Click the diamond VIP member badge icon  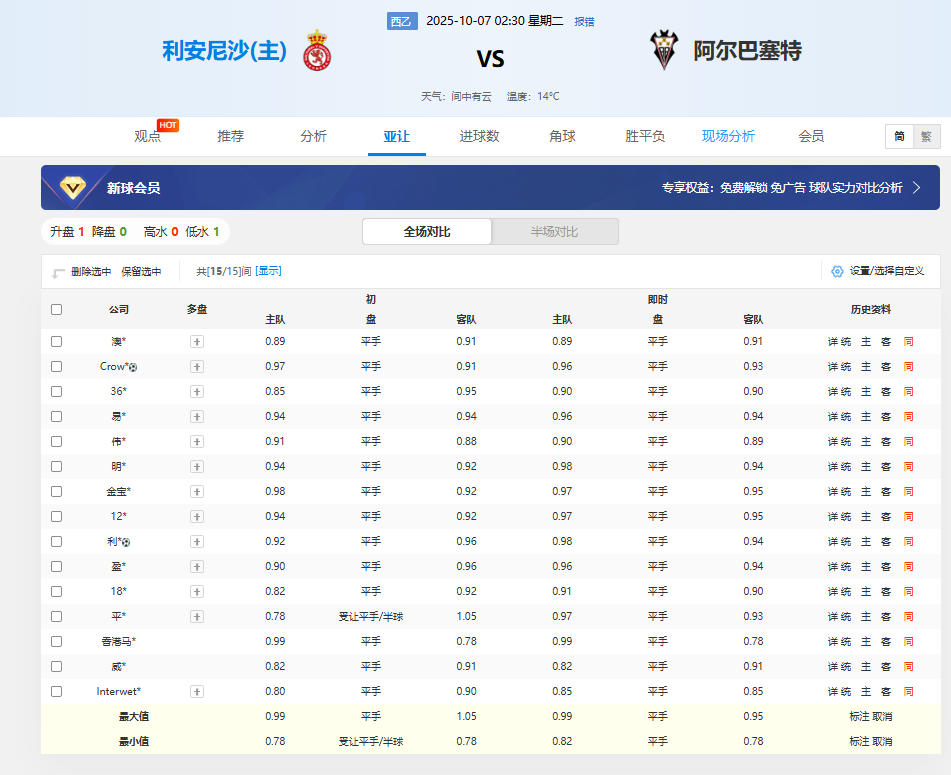73,187
